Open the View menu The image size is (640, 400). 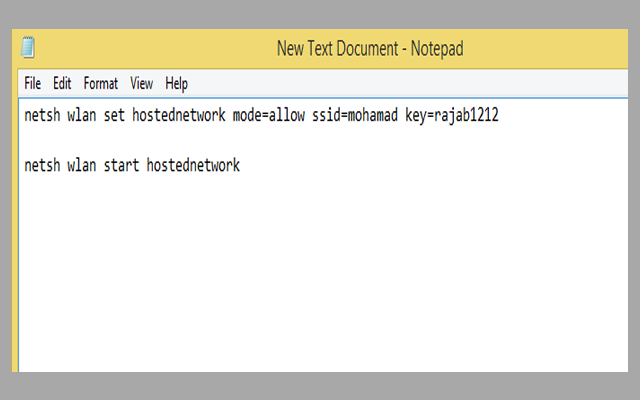point(142,83)
